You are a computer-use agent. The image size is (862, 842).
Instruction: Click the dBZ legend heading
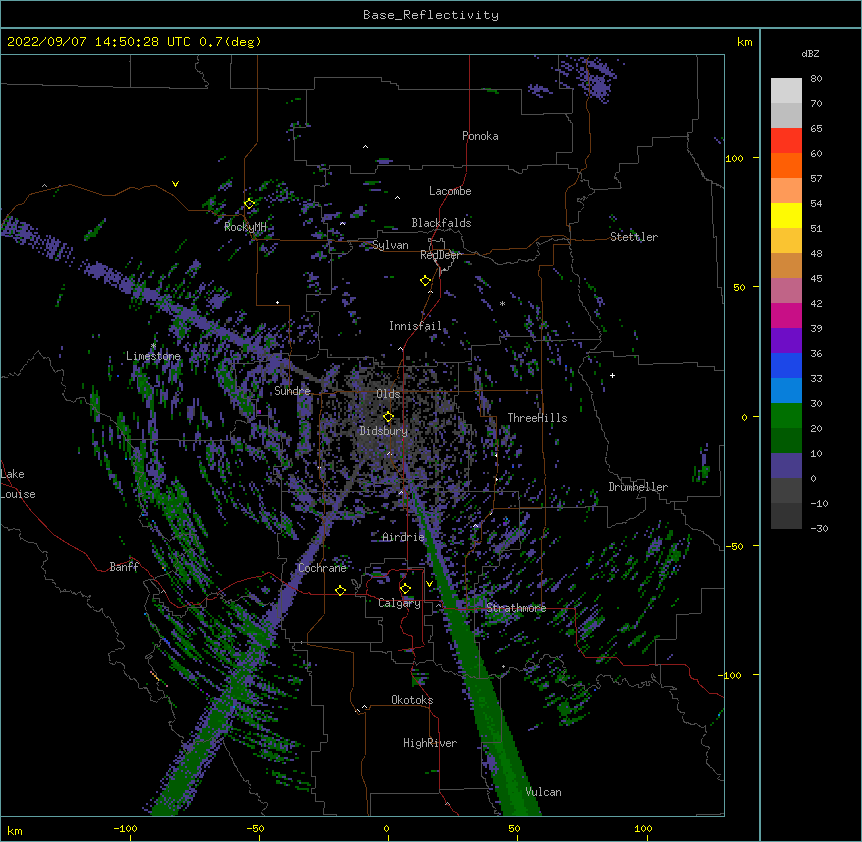click(x=810, y=54)
